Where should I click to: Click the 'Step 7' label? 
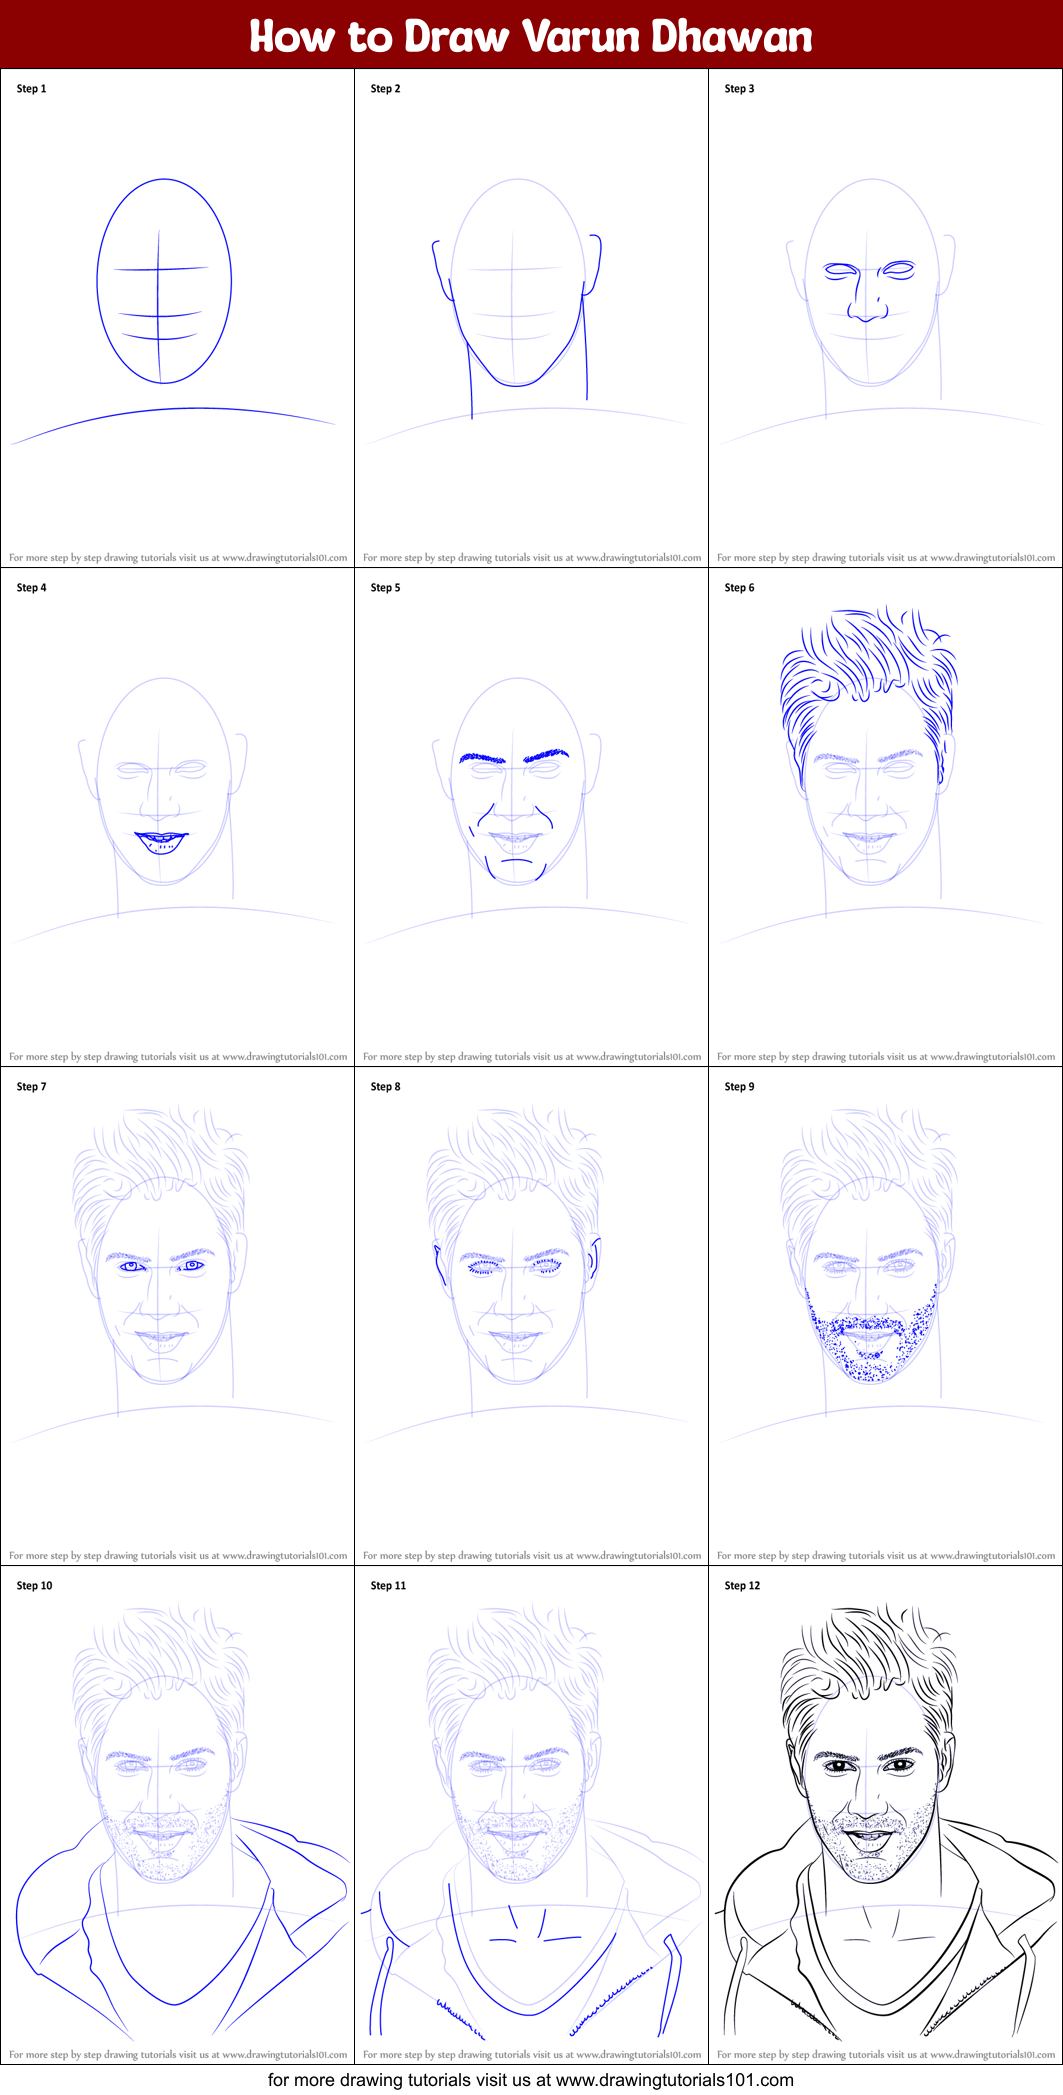coord(32,1087)
